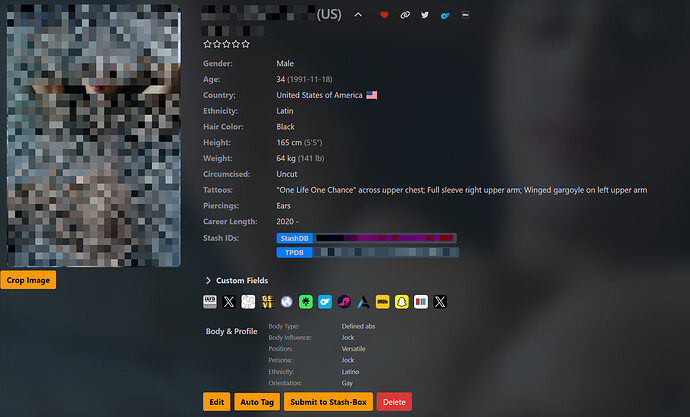Viewport: 690px width, 417px height.
Task: Toggle the red favorite heart
Action: click(384, 15)
